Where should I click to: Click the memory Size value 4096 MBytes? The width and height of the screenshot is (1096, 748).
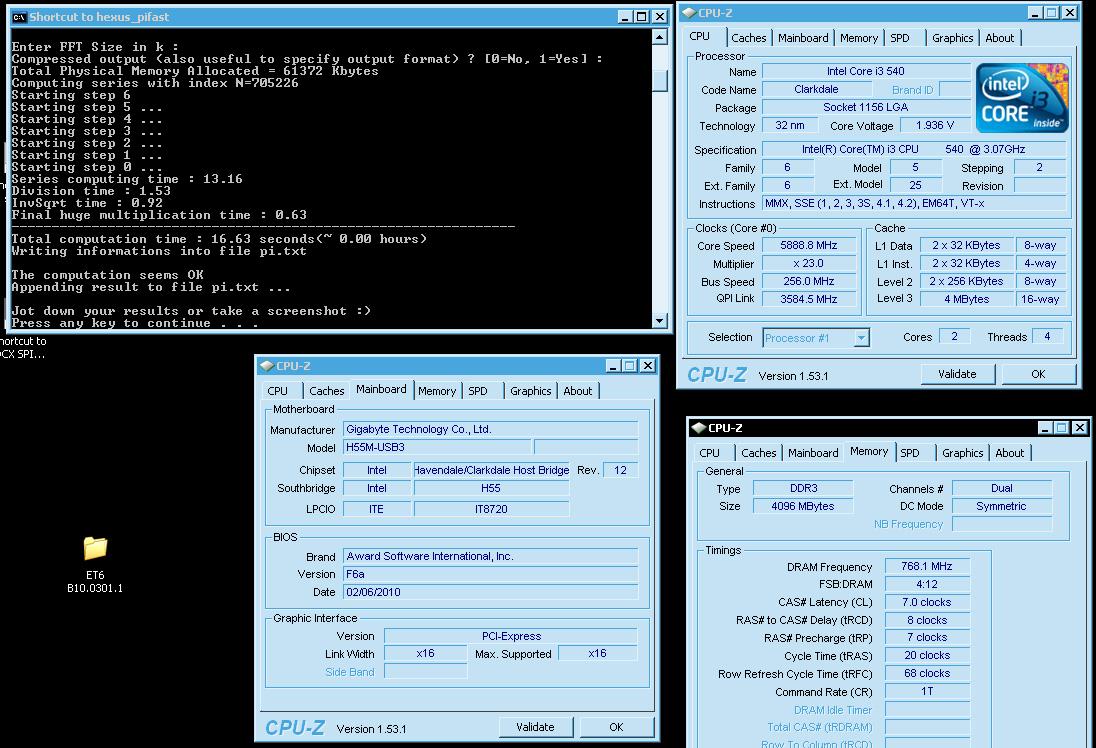click(x=802, y=506)
